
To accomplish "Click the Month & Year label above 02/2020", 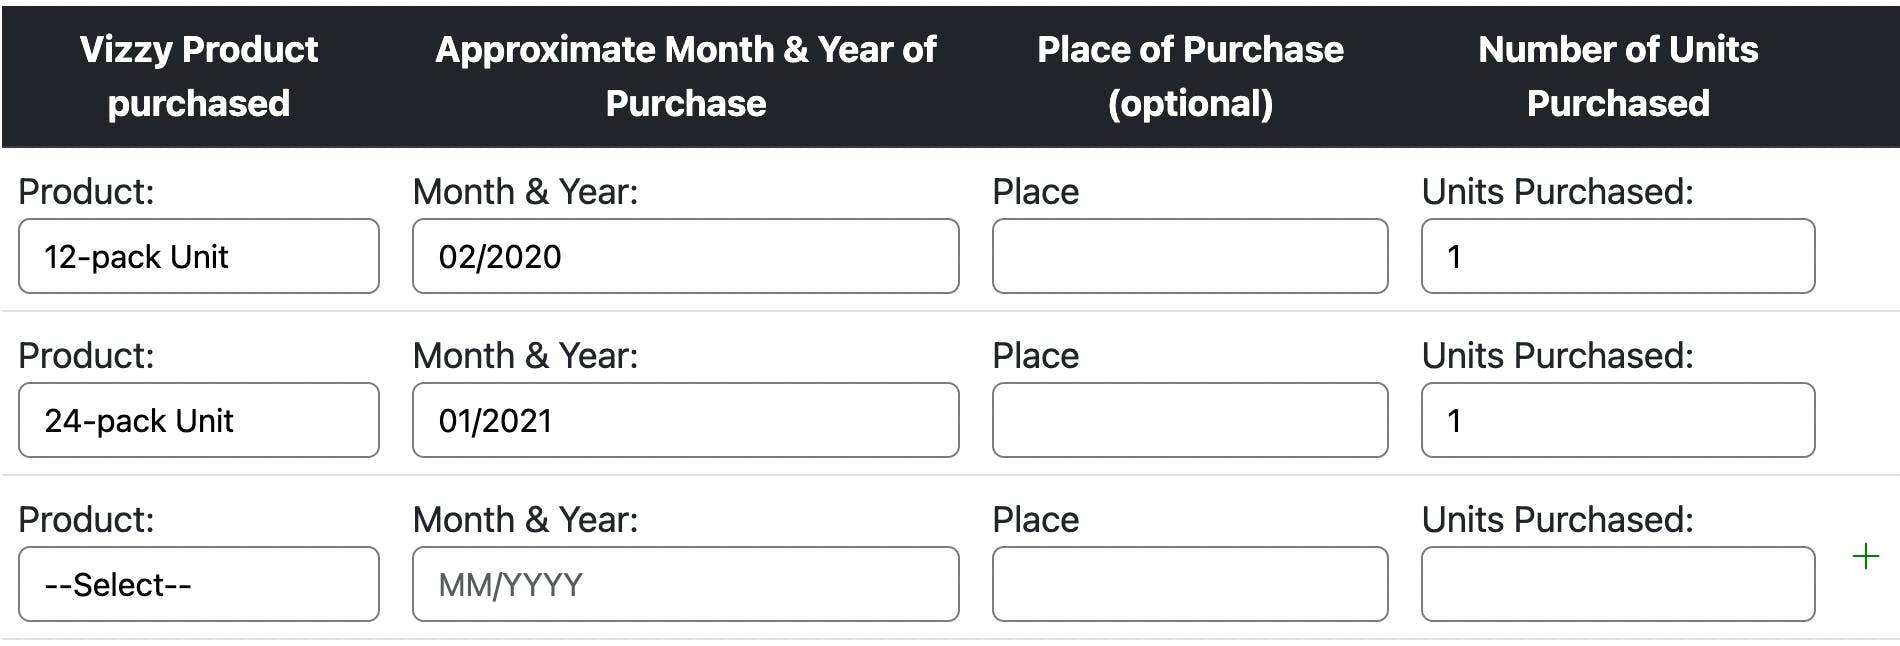I will [x=525, y=192].
